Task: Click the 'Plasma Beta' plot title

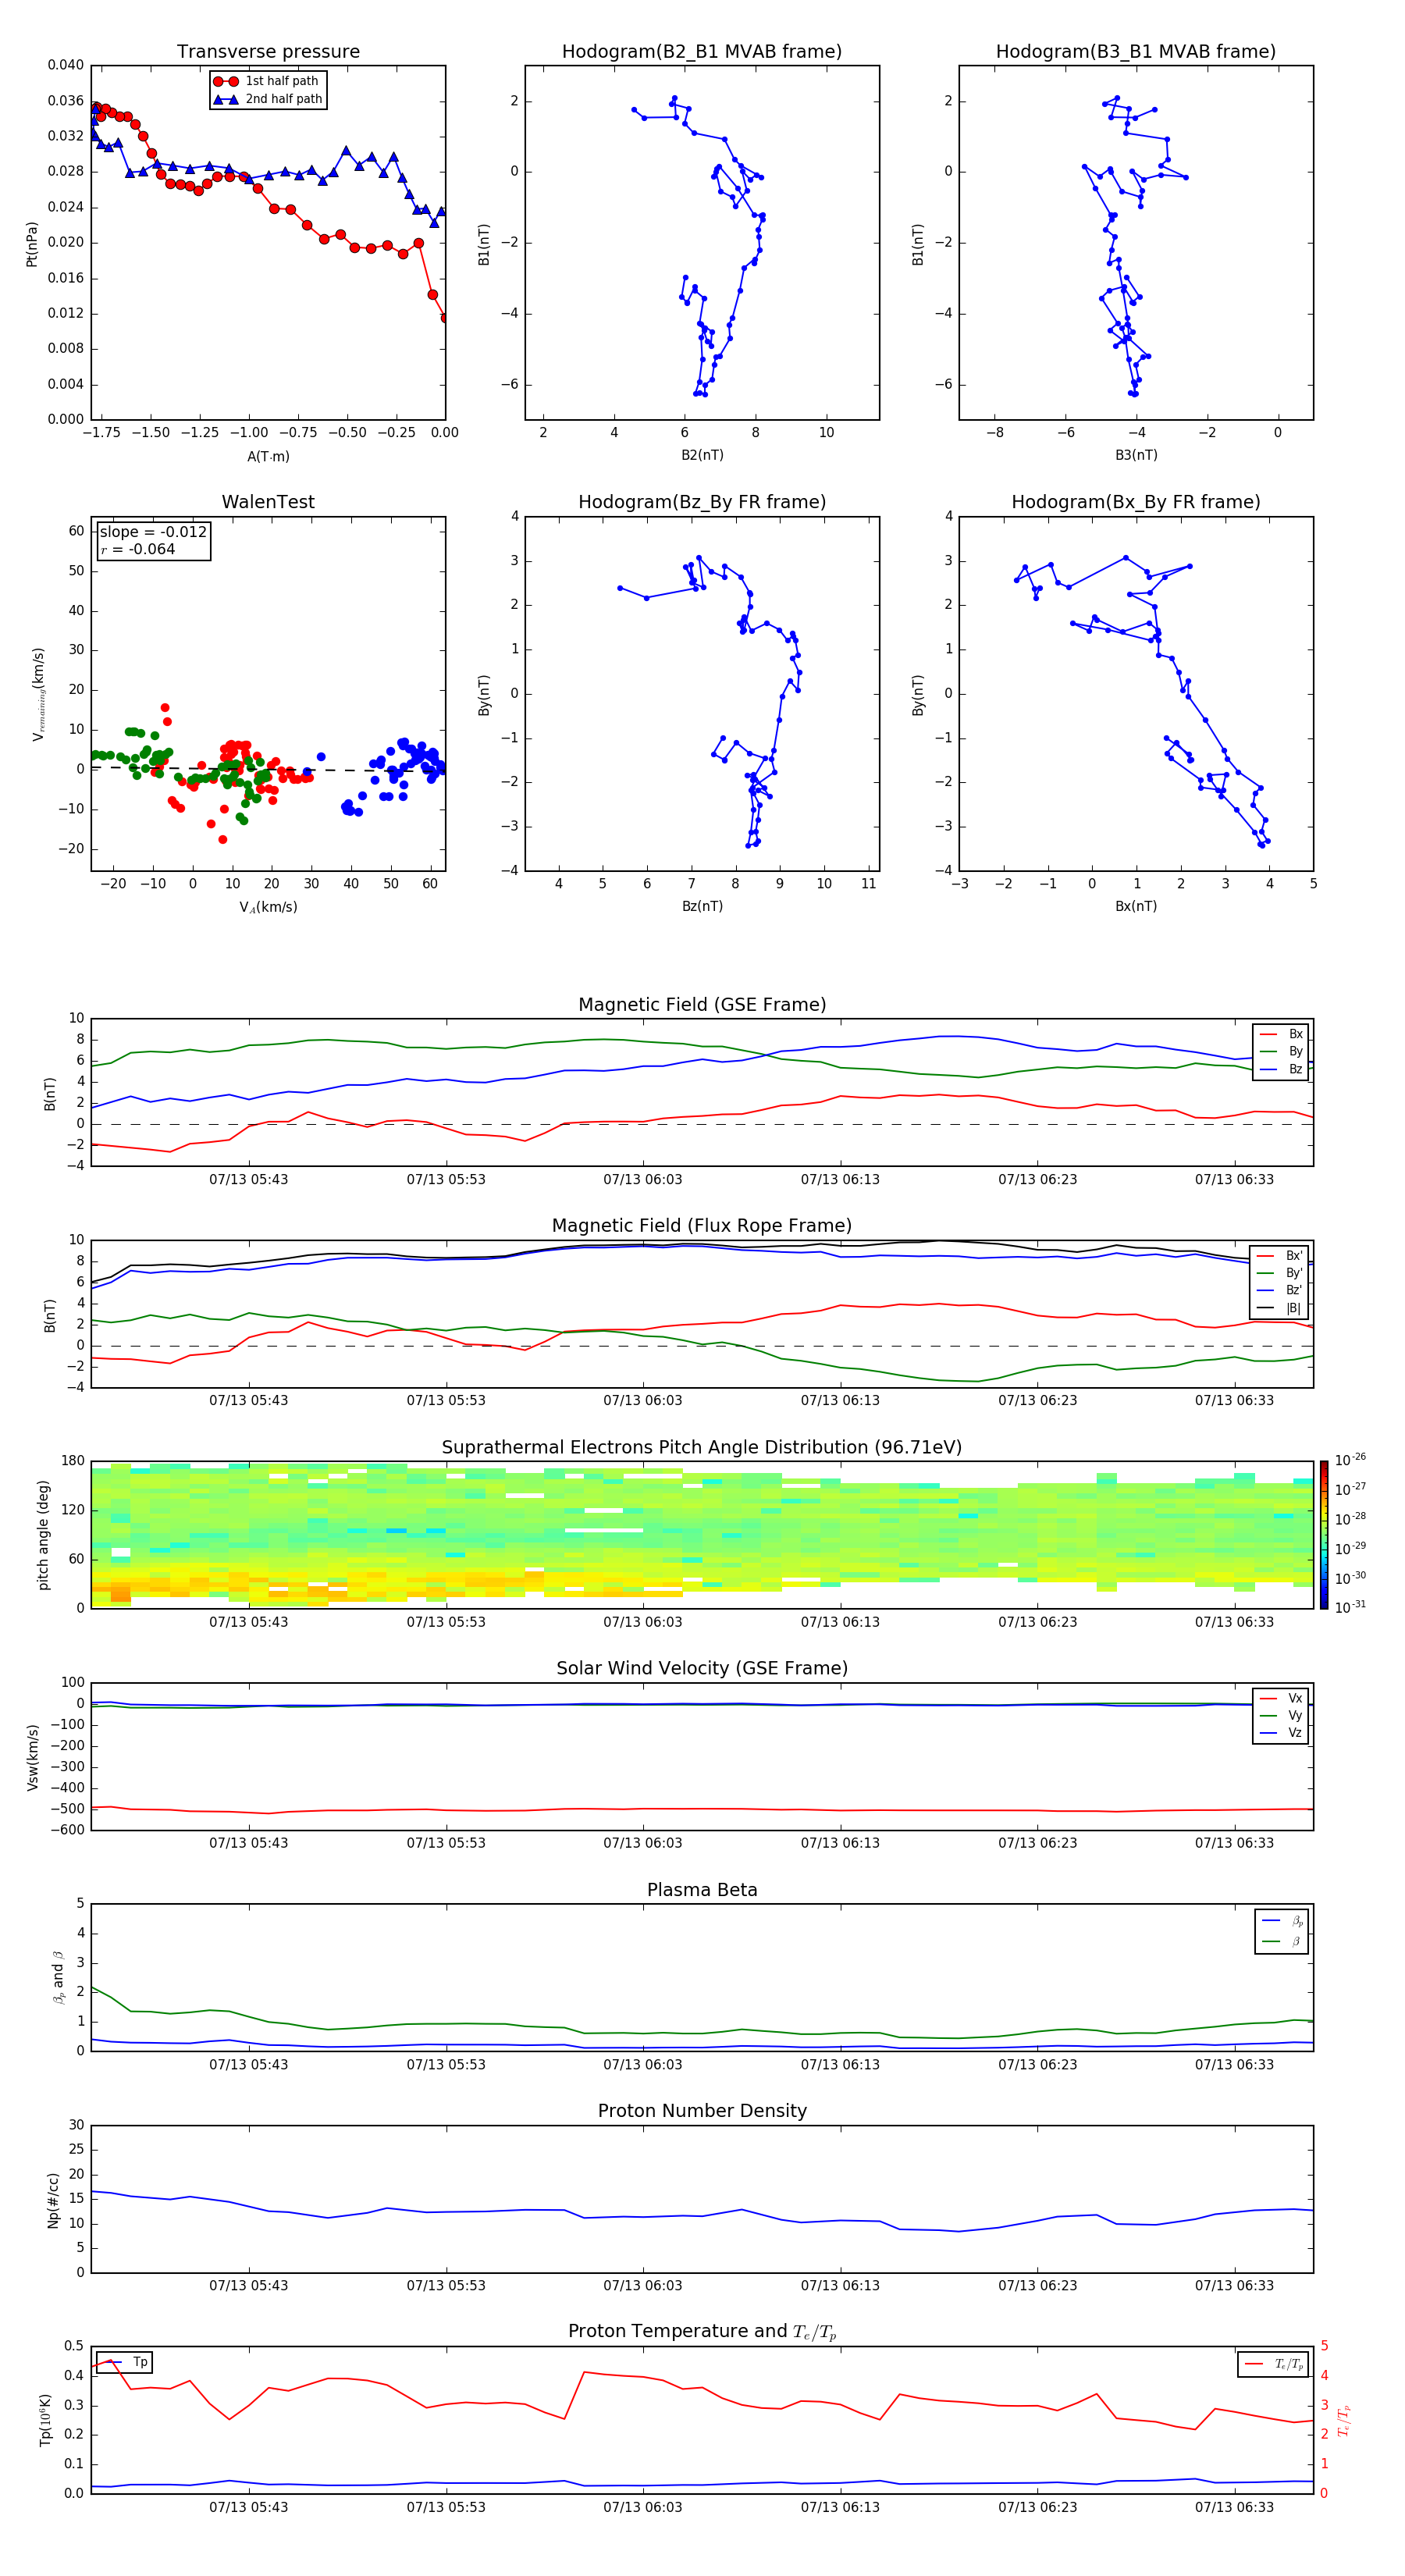Action: [x=702, y=1890]
